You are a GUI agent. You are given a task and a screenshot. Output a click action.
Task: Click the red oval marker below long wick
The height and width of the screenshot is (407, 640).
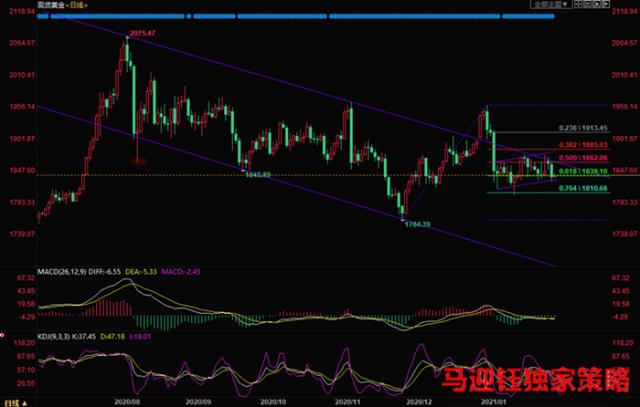[x=139, y=161]
